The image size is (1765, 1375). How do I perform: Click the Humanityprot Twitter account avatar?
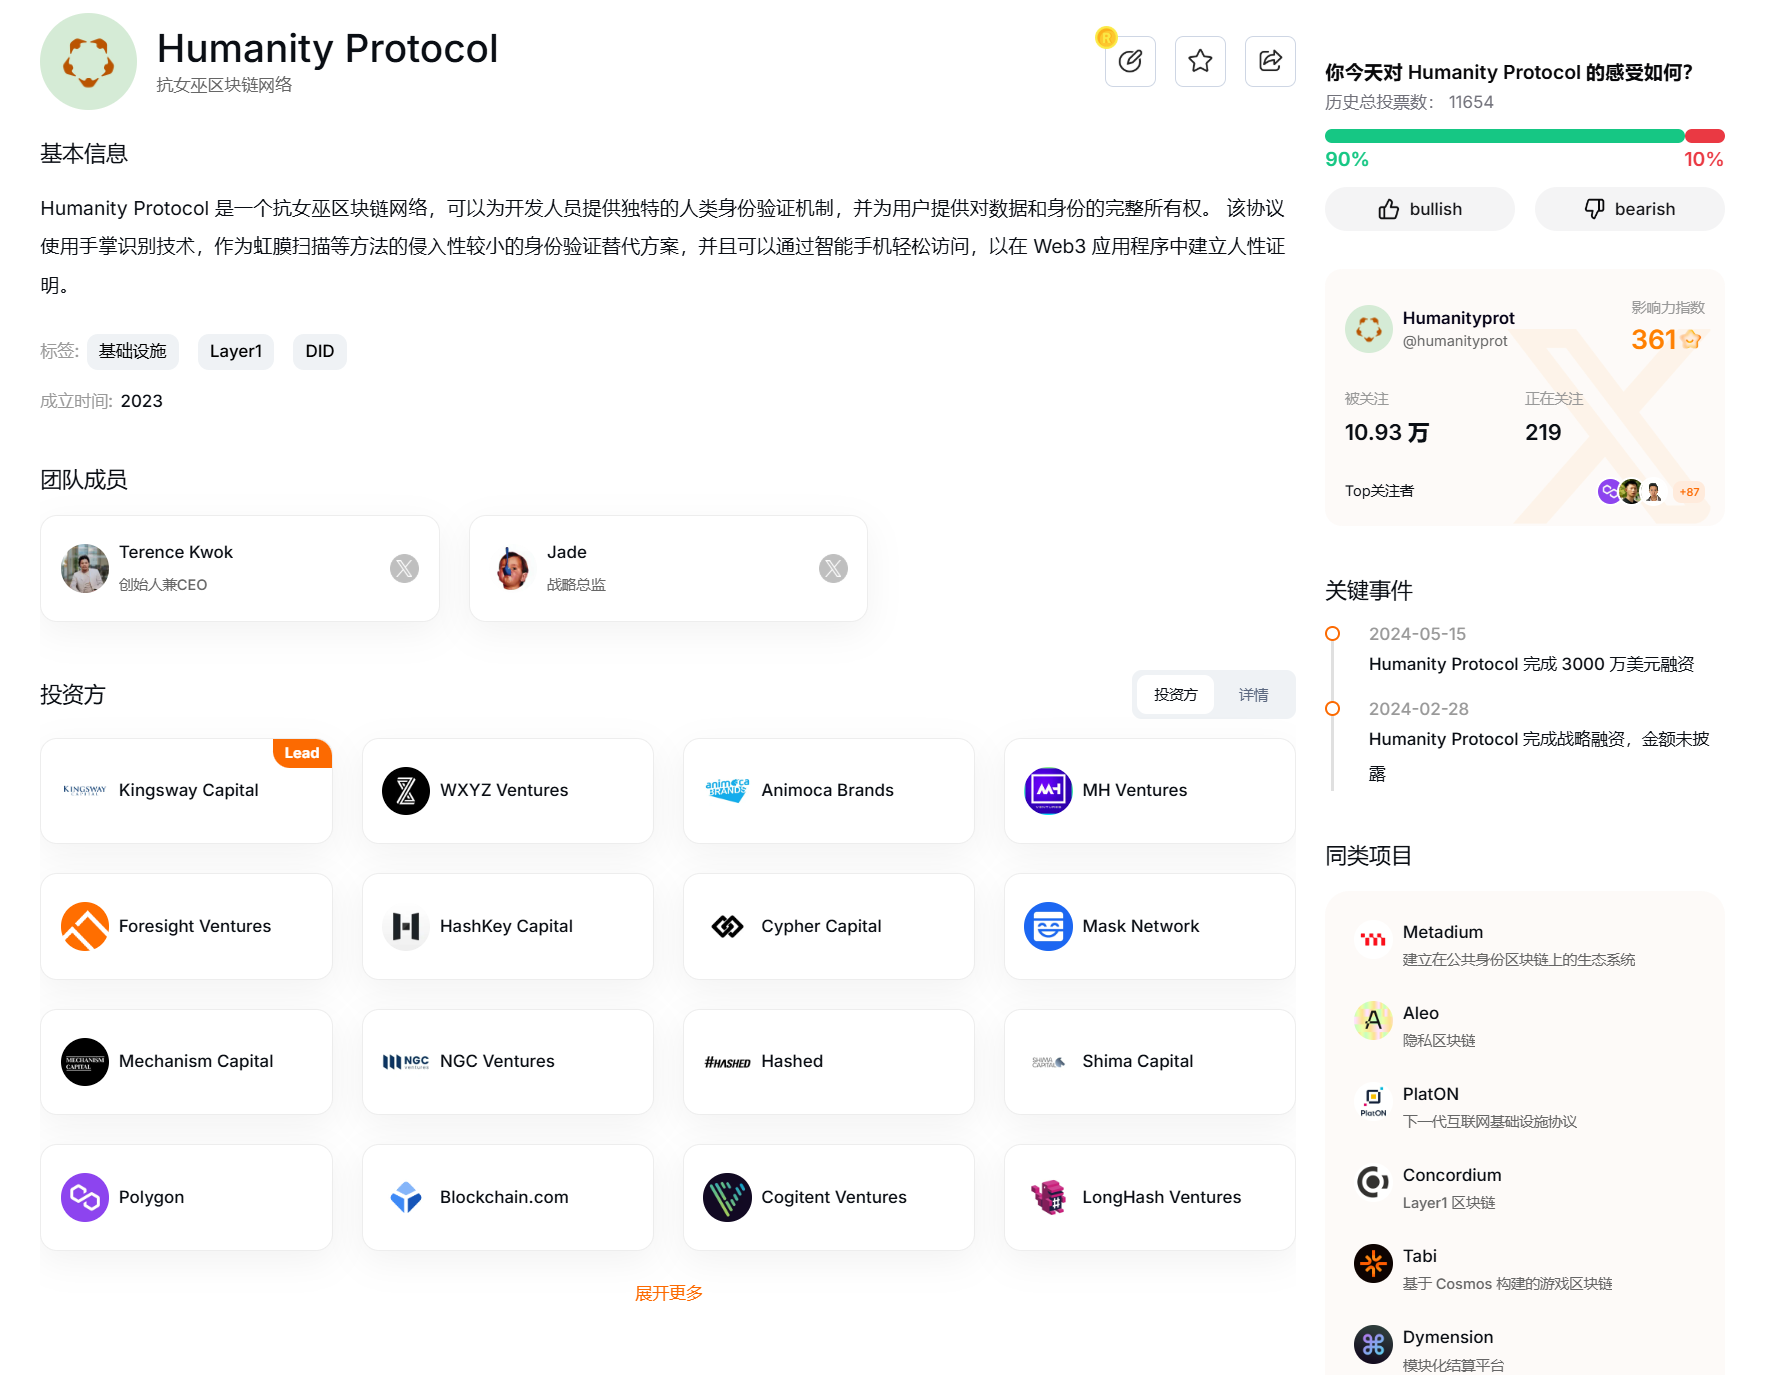(1369, 329)
